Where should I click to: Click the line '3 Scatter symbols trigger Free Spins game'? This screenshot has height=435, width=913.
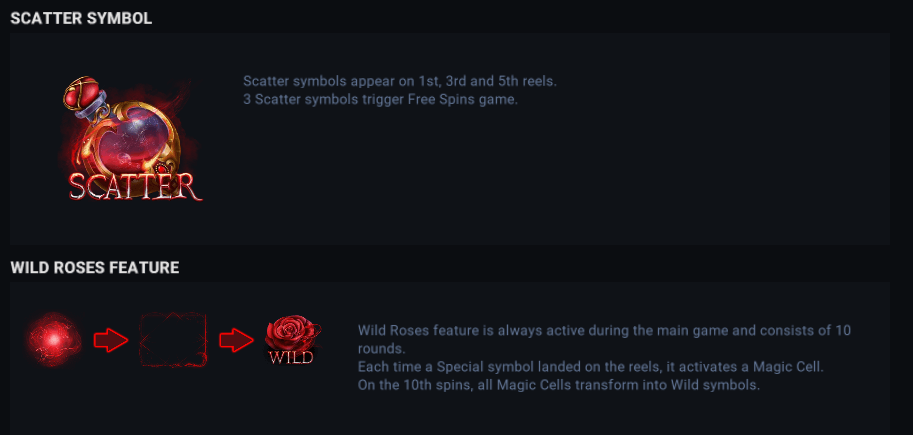pyautogui.click(x=380, y=99)
